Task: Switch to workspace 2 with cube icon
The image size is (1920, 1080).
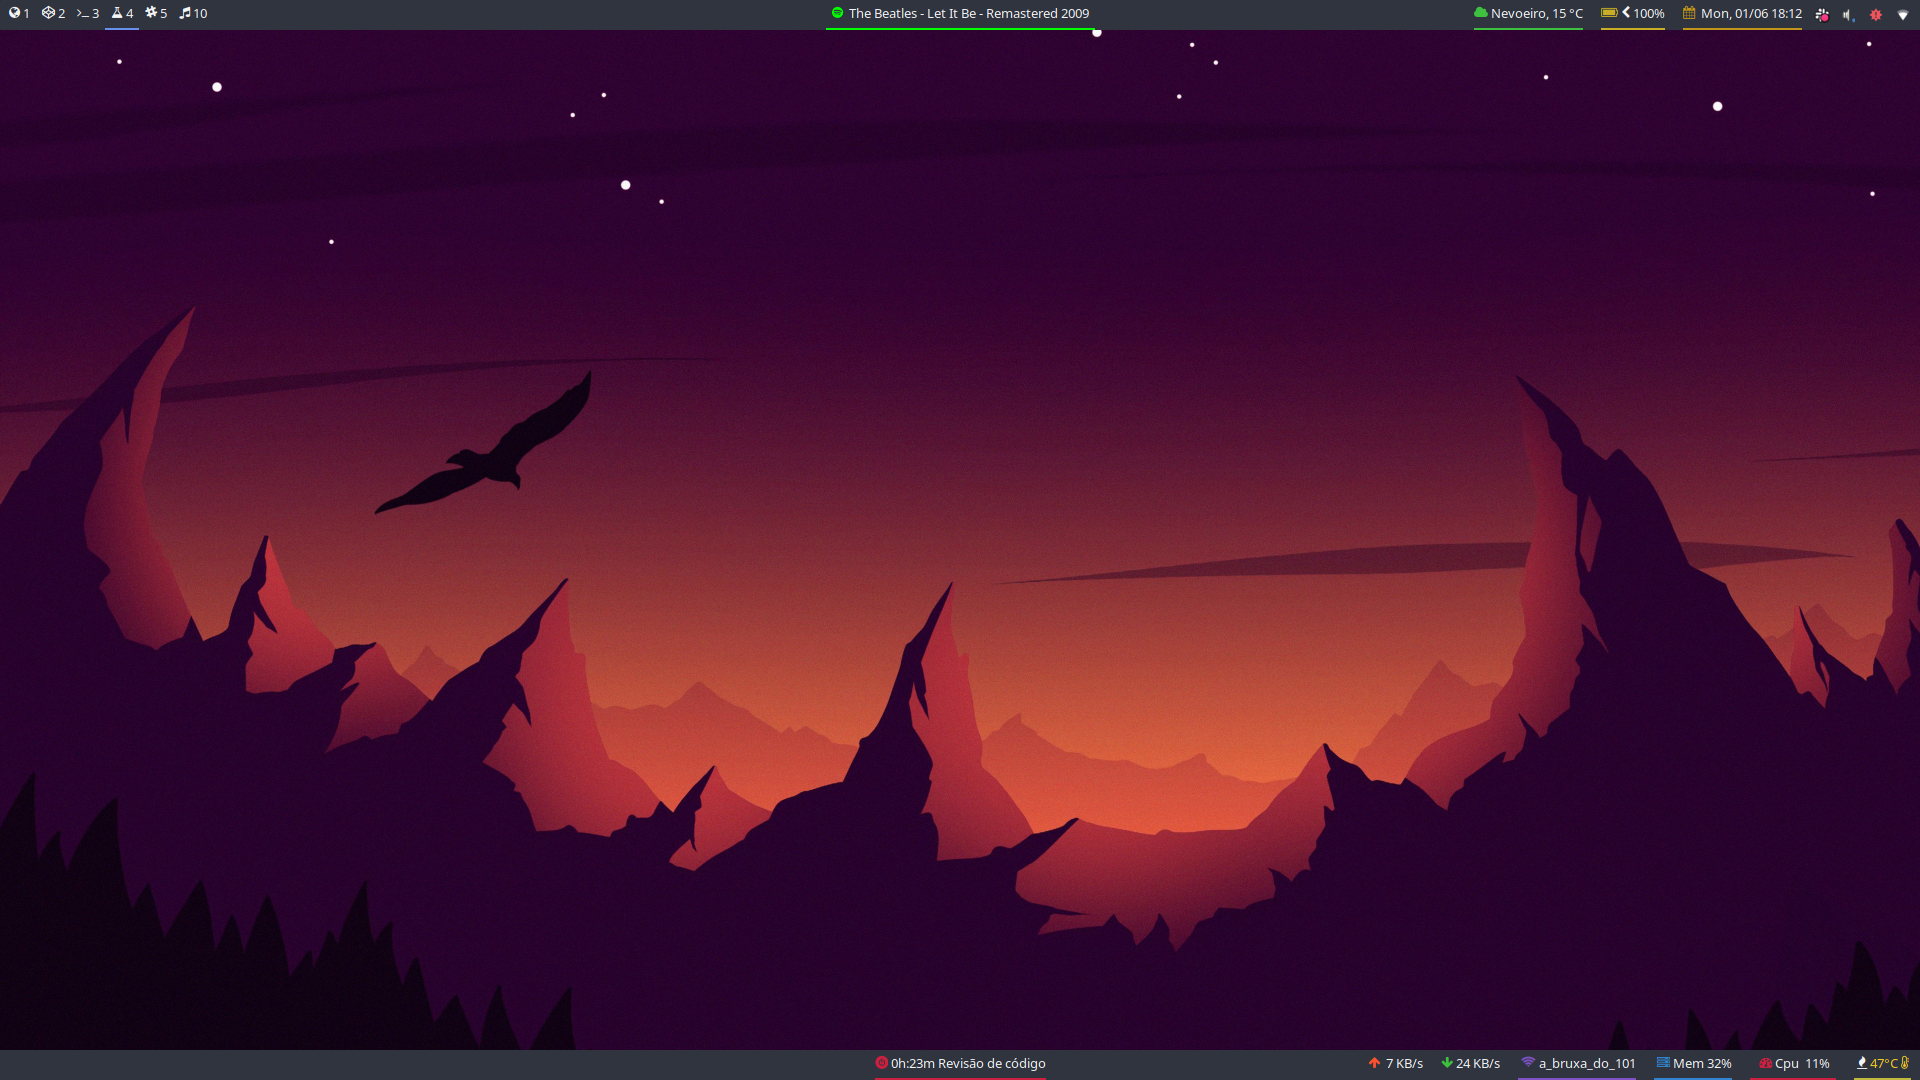Action: click(x=53, y=13)
